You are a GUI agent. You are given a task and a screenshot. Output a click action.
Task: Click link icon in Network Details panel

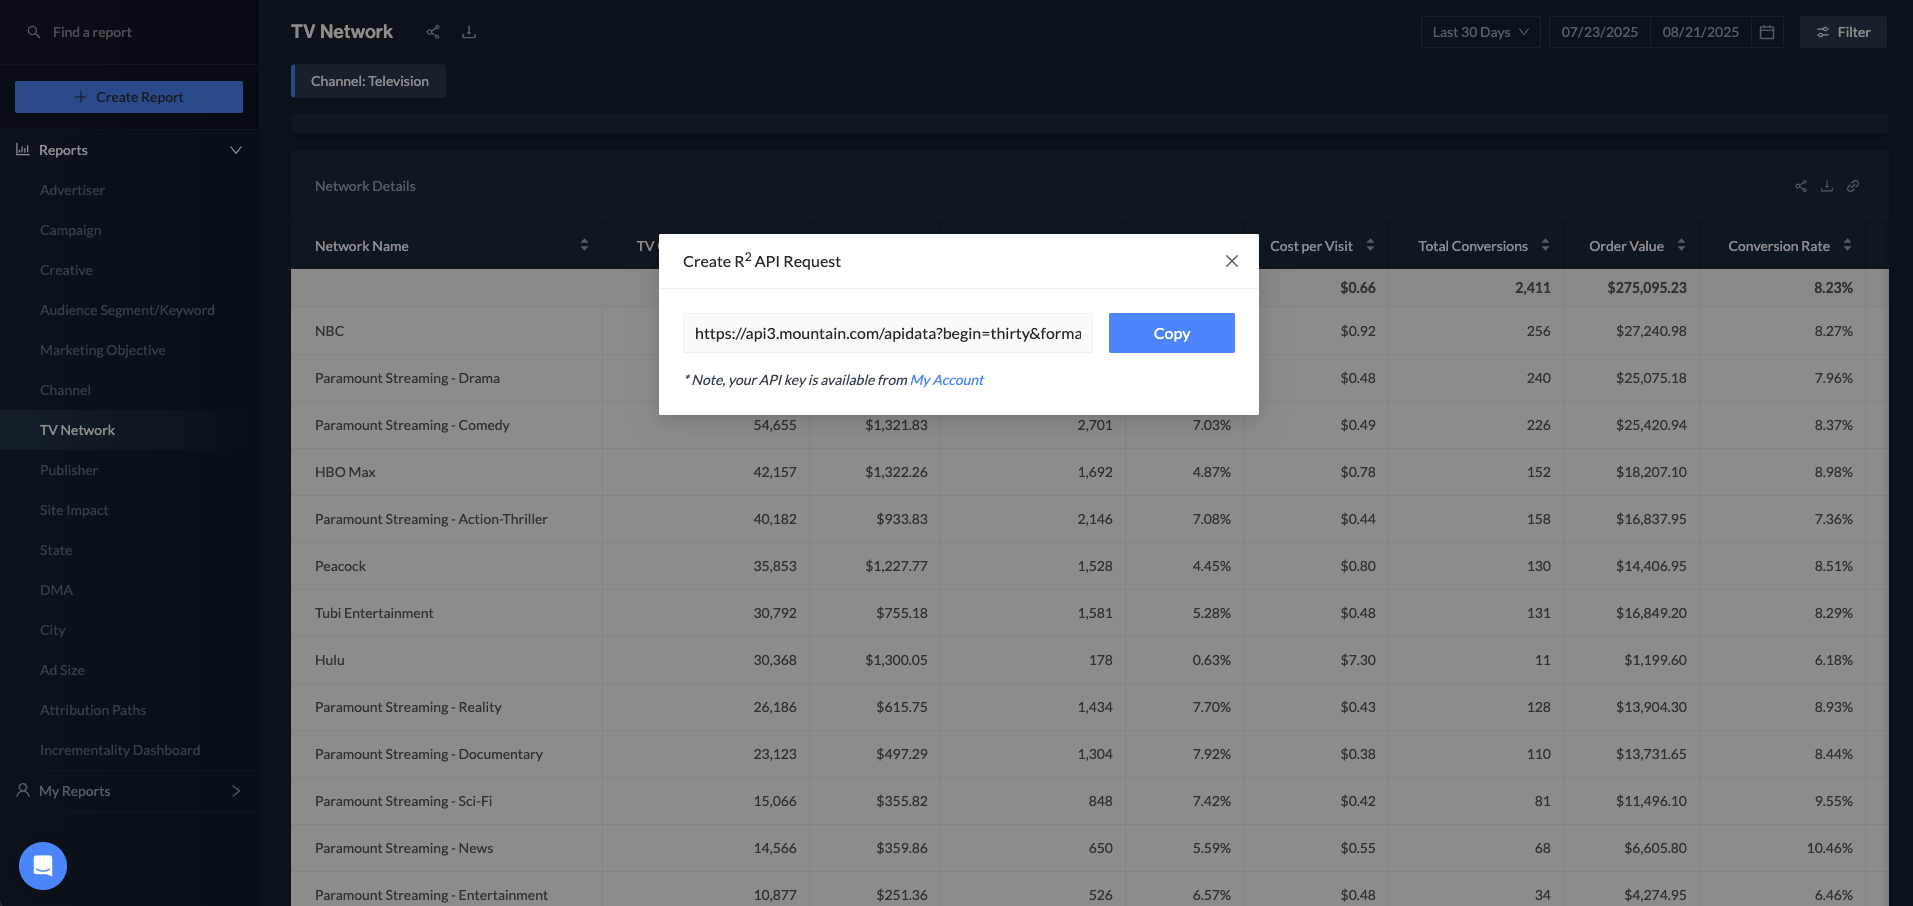(1853, 186)
